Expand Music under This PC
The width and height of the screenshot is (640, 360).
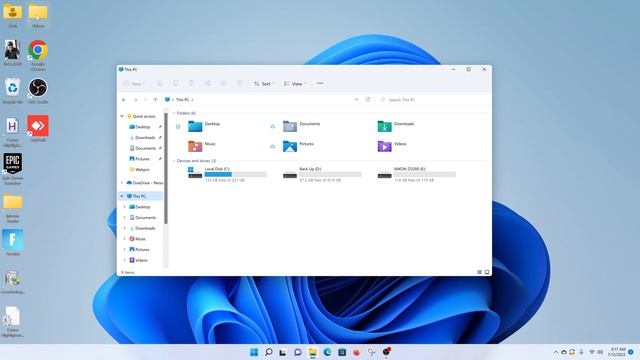125,239
